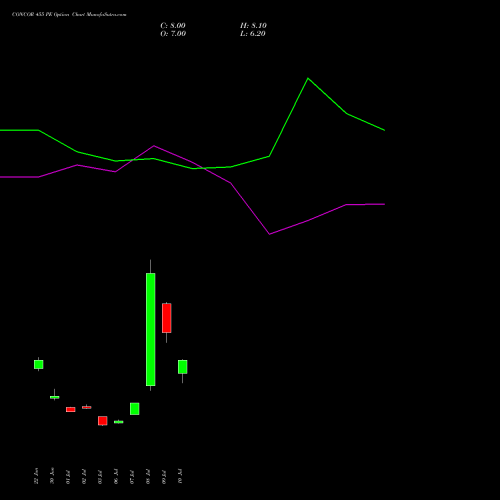Click the red candle for 03 Jul

click(x=103, y=421)
